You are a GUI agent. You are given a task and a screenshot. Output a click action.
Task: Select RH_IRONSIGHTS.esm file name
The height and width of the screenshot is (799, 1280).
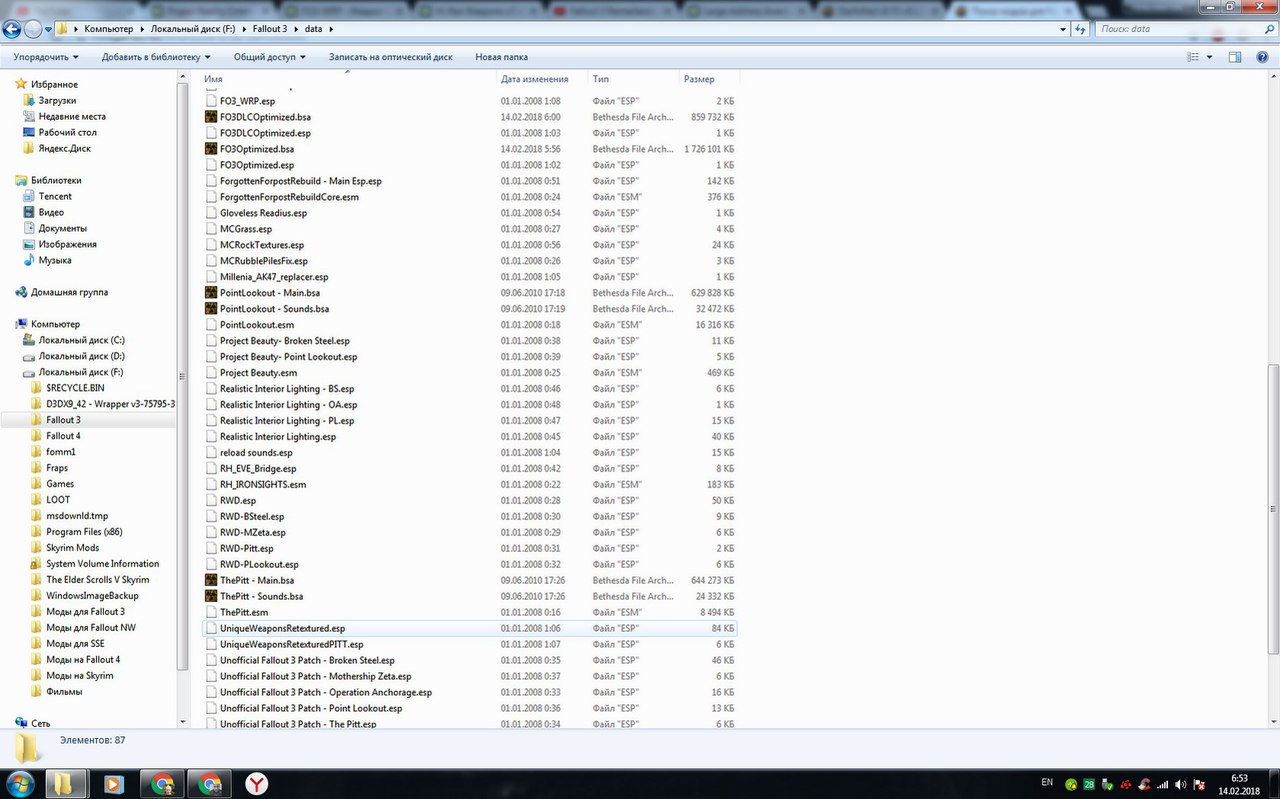(x=262, y=484)
